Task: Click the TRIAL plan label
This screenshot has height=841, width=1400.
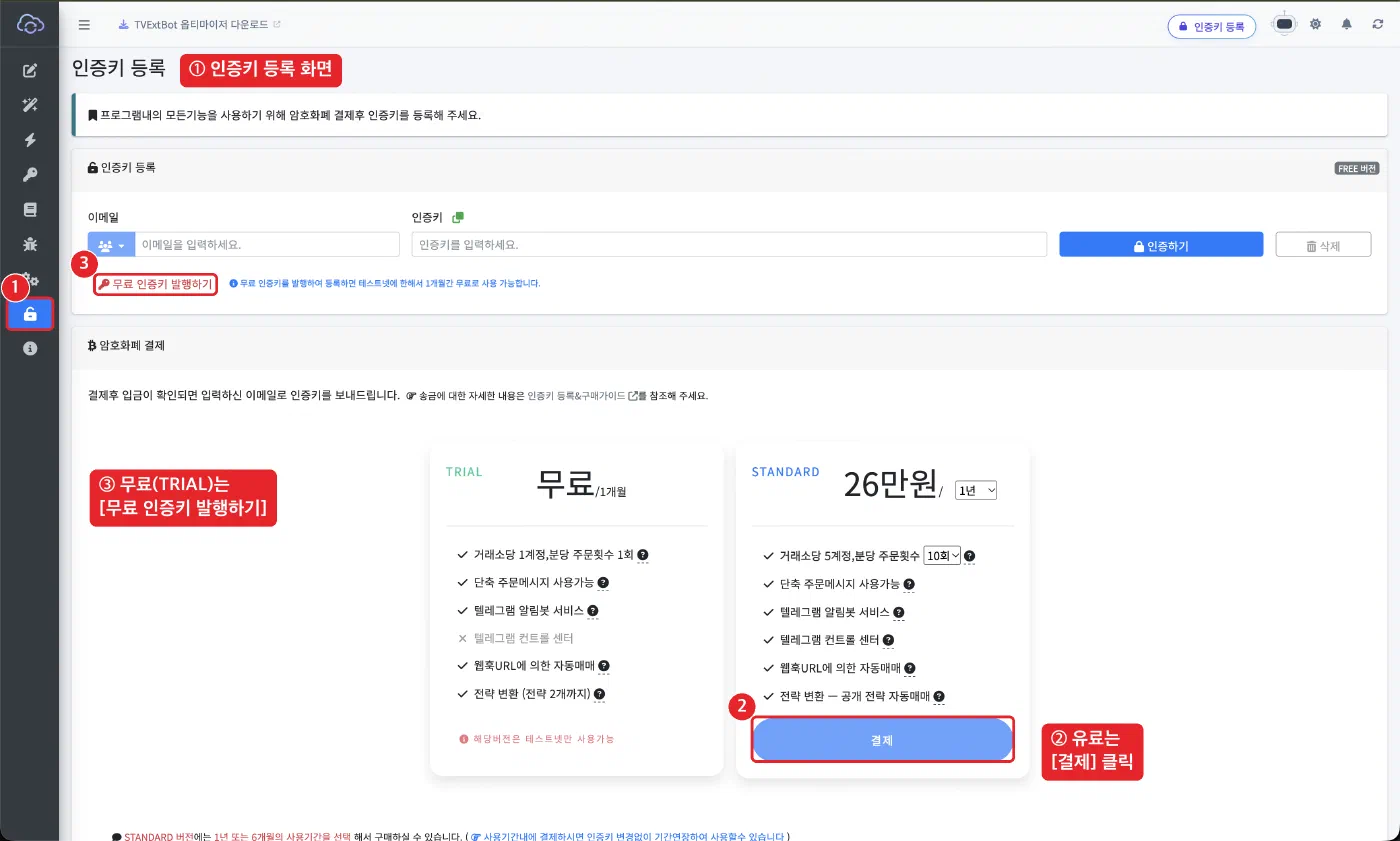Action: pos(464,472)
